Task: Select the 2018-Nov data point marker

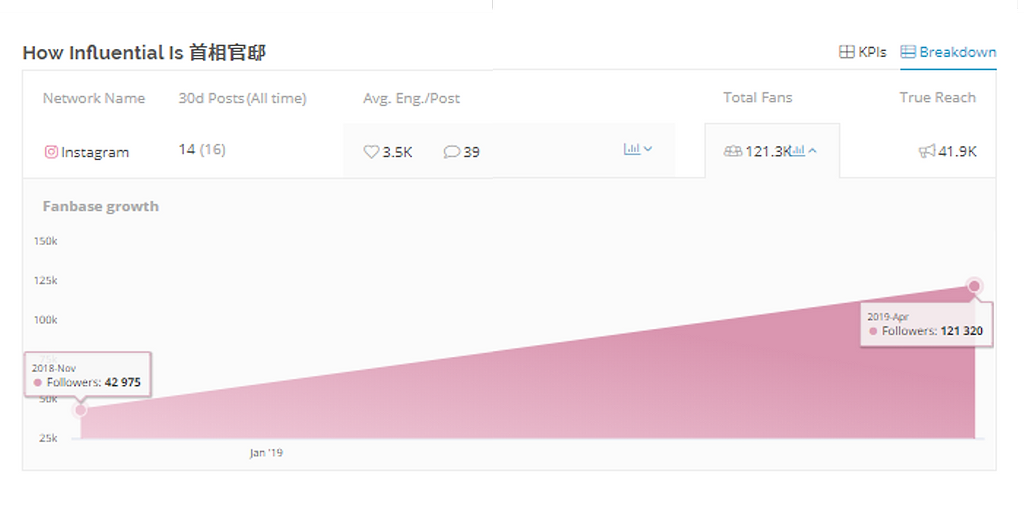Action: [x=80, y=410]
